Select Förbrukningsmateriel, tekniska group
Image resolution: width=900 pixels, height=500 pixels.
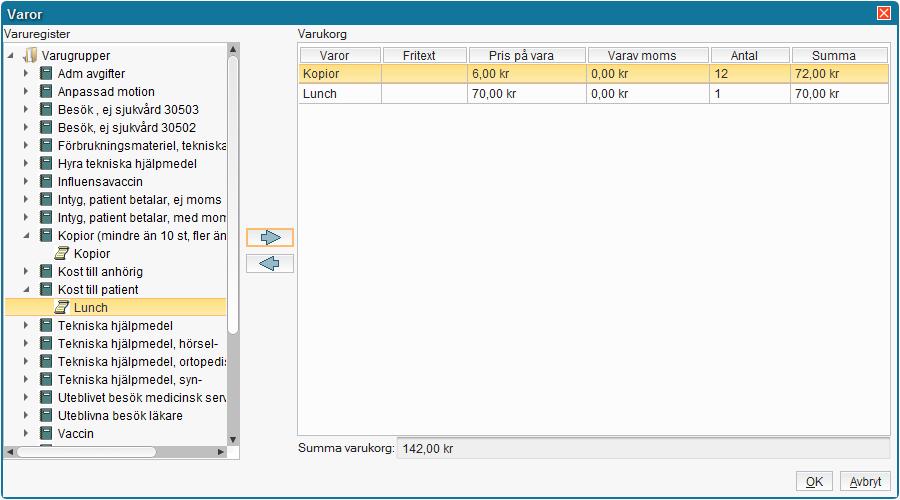[142, 146]
